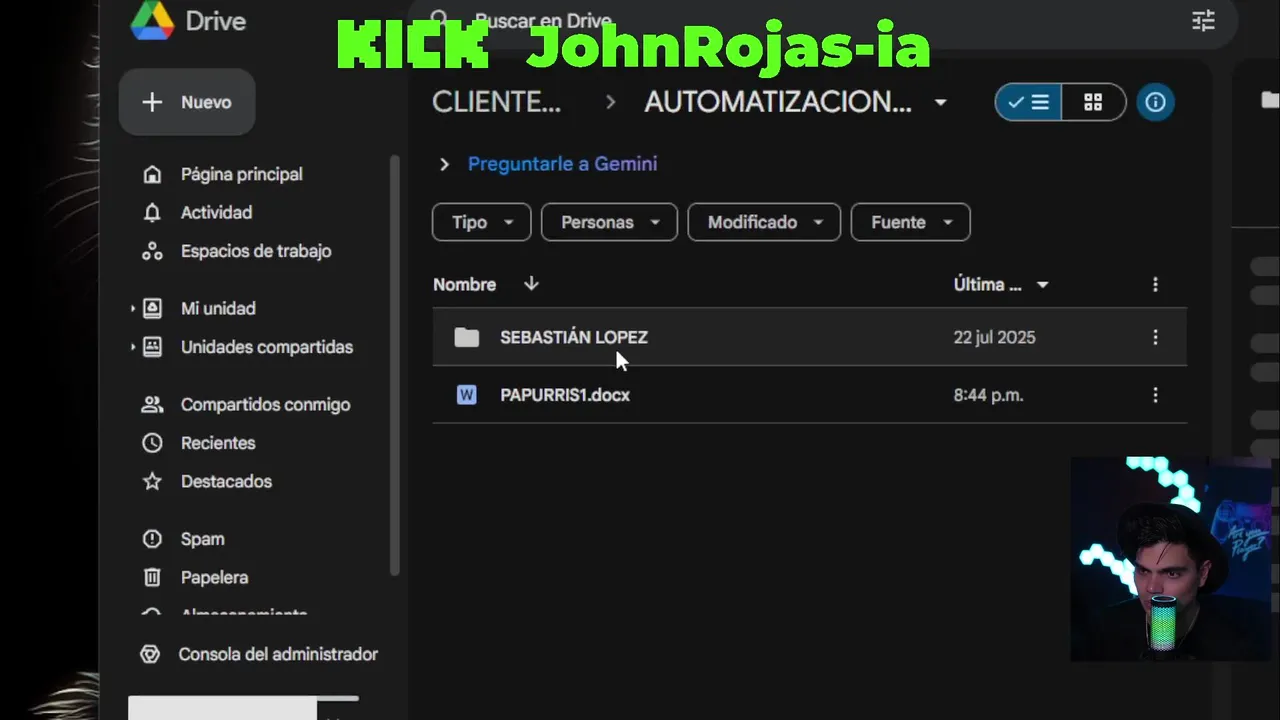Click the home icon beside Página principal
The image size is (1280, 720).
(x=152, y=174)
